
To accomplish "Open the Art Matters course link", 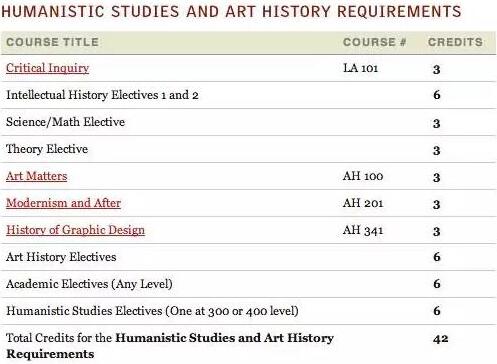I will pos(37,176).
